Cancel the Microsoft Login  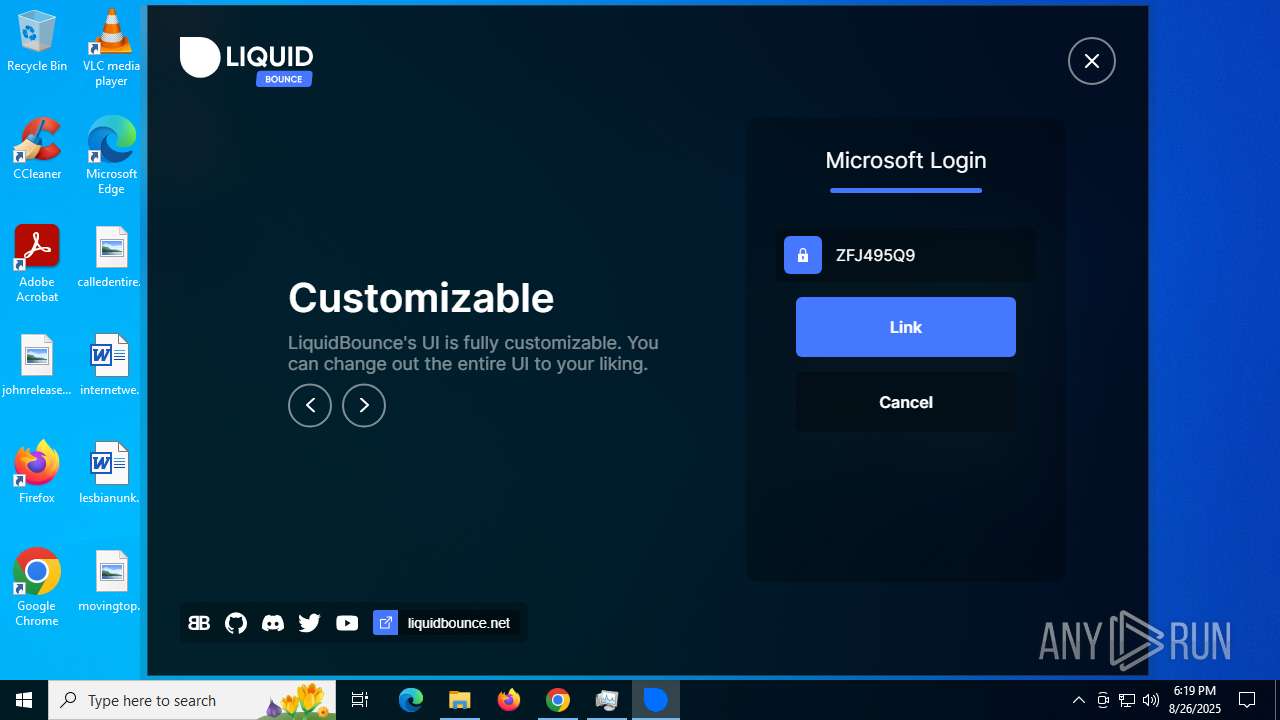905,402
